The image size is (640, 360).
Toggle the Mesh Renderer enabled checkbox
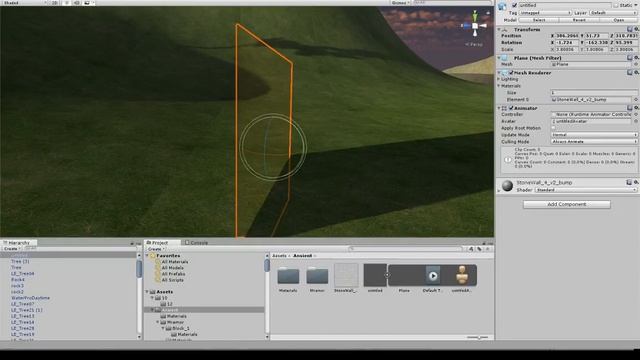coord(511,73)
